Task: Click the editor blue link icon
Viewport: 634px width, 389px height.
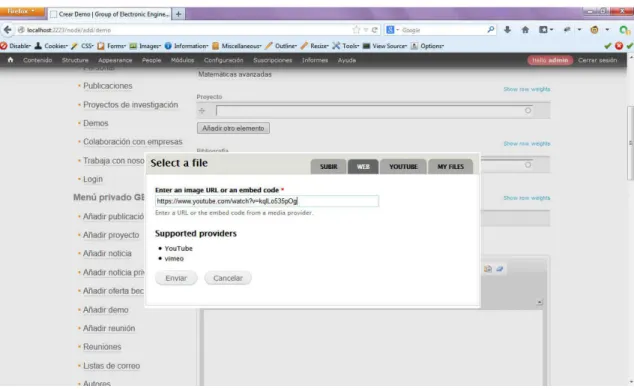Action: tap(500, 269)
